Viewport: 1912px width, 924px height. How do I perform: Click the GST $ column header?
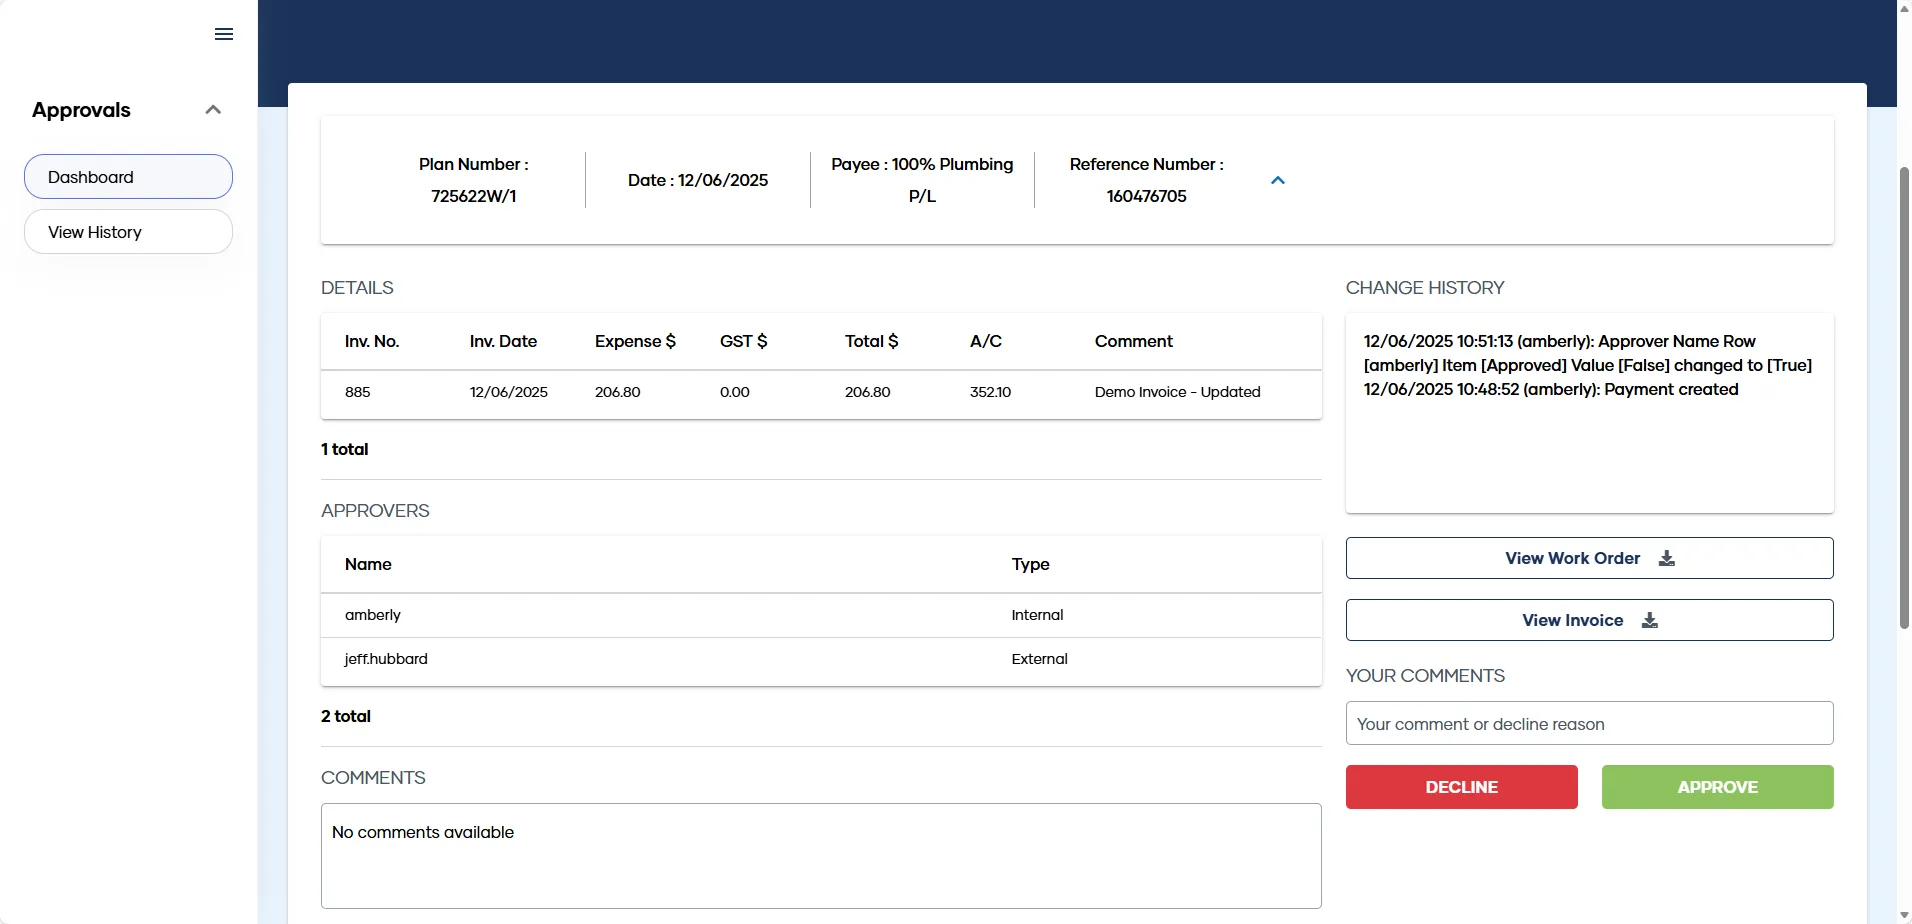click(x=743, y=341)
